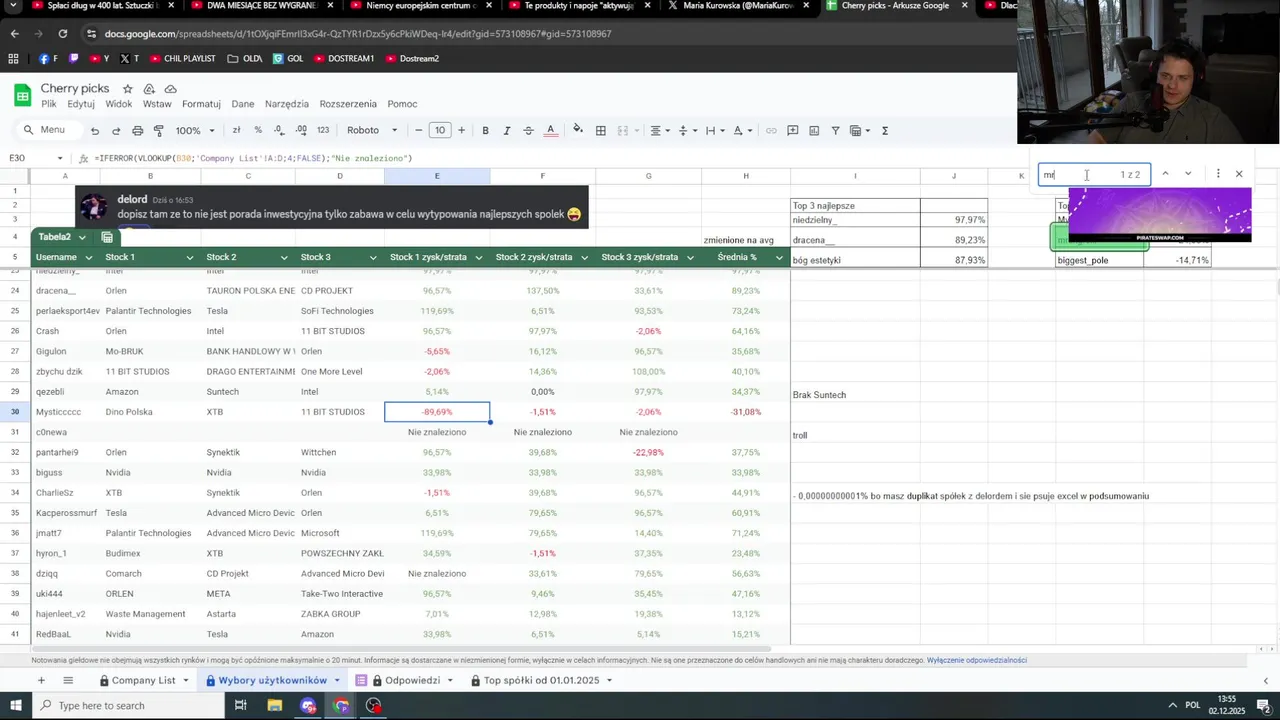The height and width of the screenshot is (720, 1280).
Task: Toggle bold formatting
Action: (485, 130)
